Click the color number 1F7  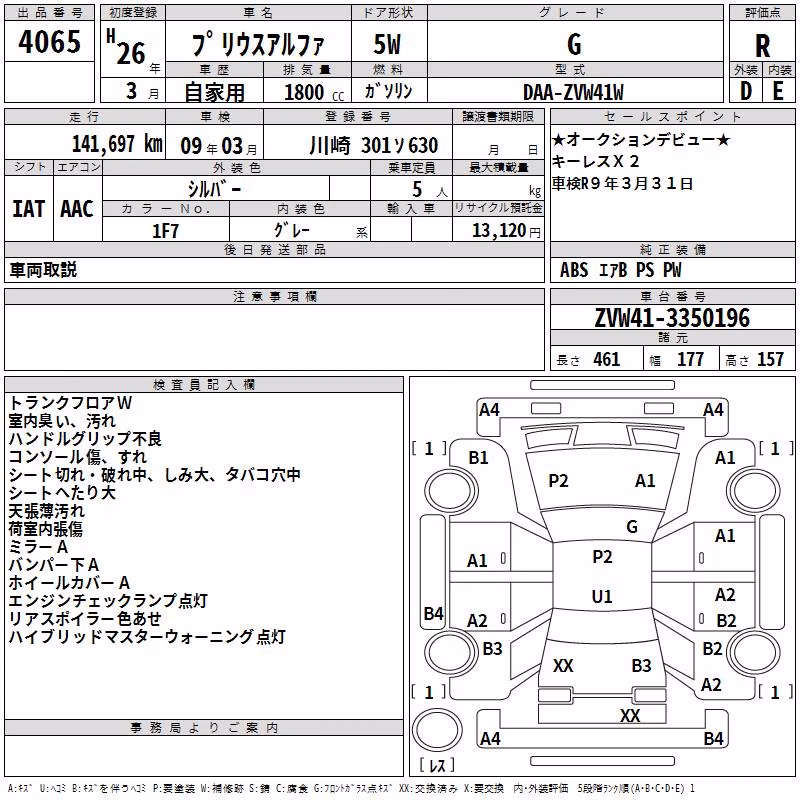pos(165,231)
